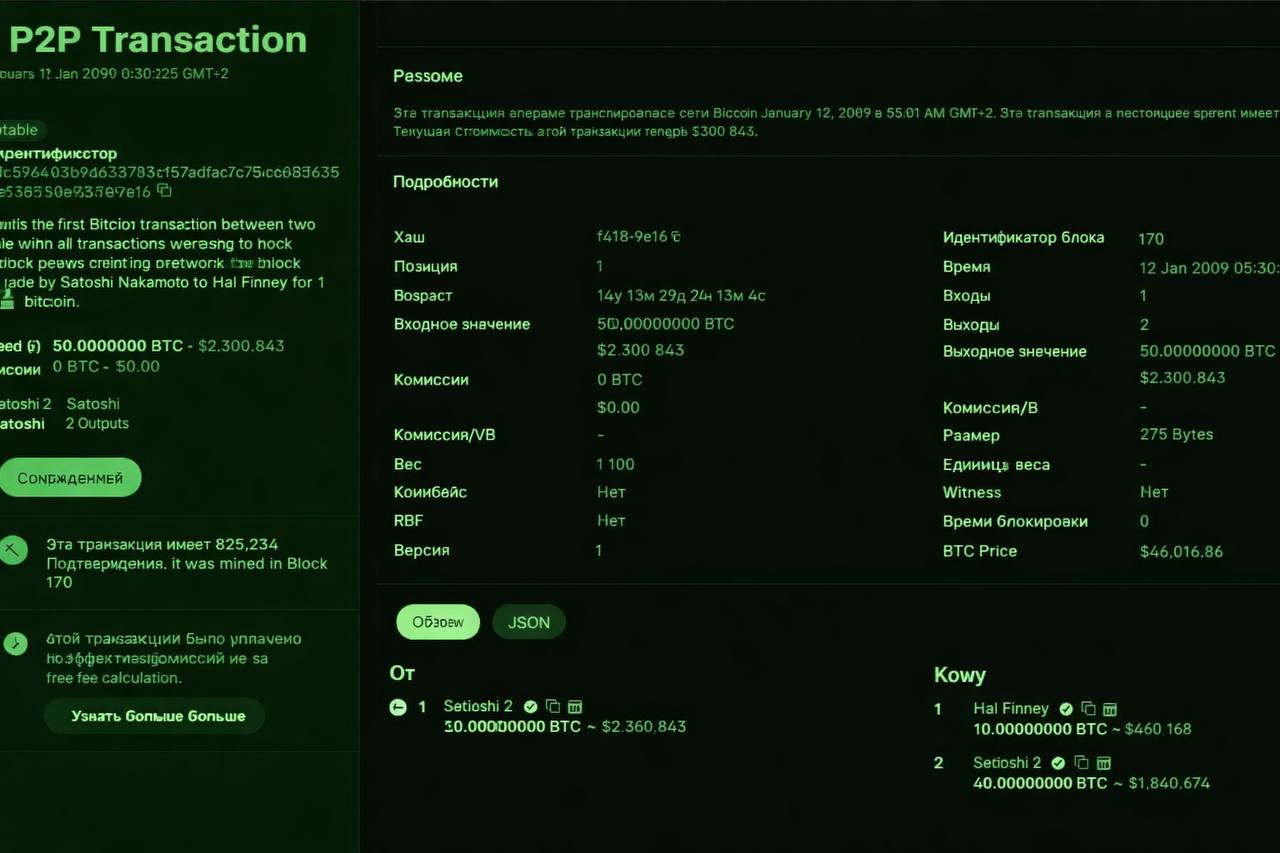Viewport: 1280px width, 853px height.
Task: Click the P2P Transaction heading
Action: click(158, 40)
